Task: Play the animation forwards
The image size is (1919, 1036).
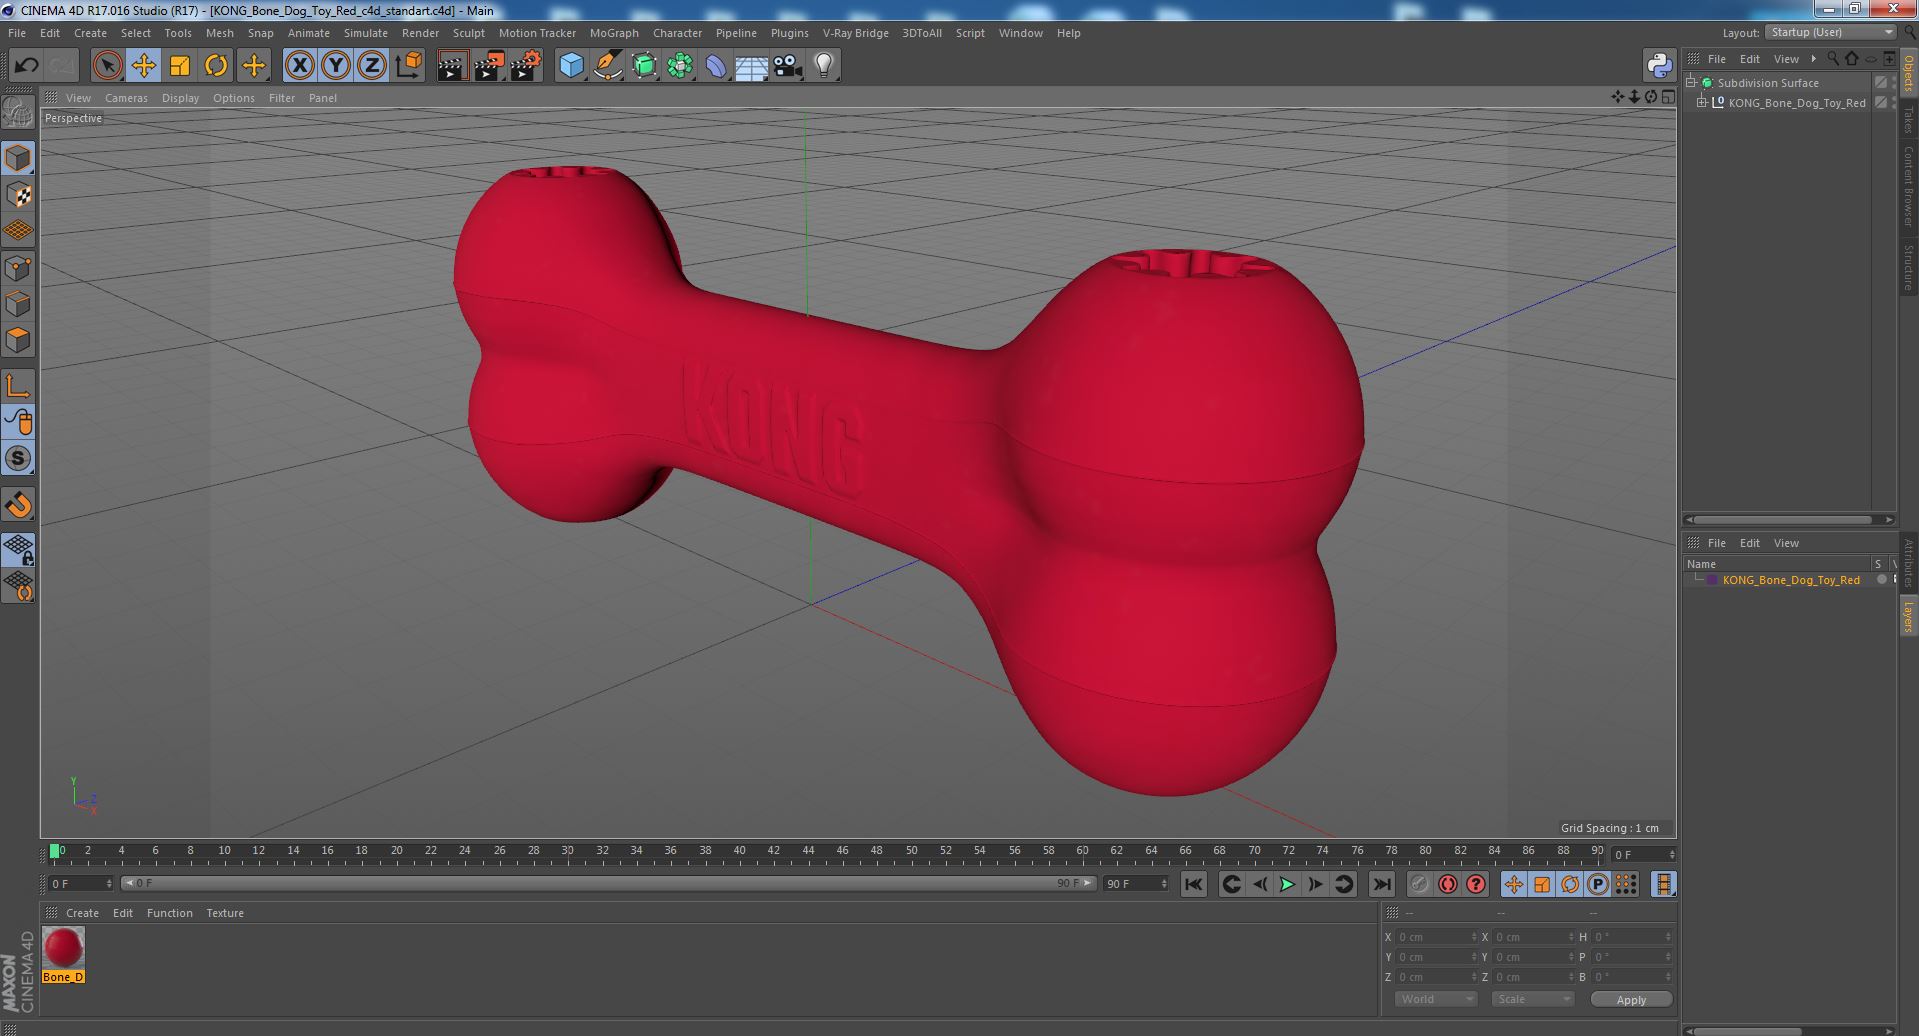Action: click(1287, 884)
